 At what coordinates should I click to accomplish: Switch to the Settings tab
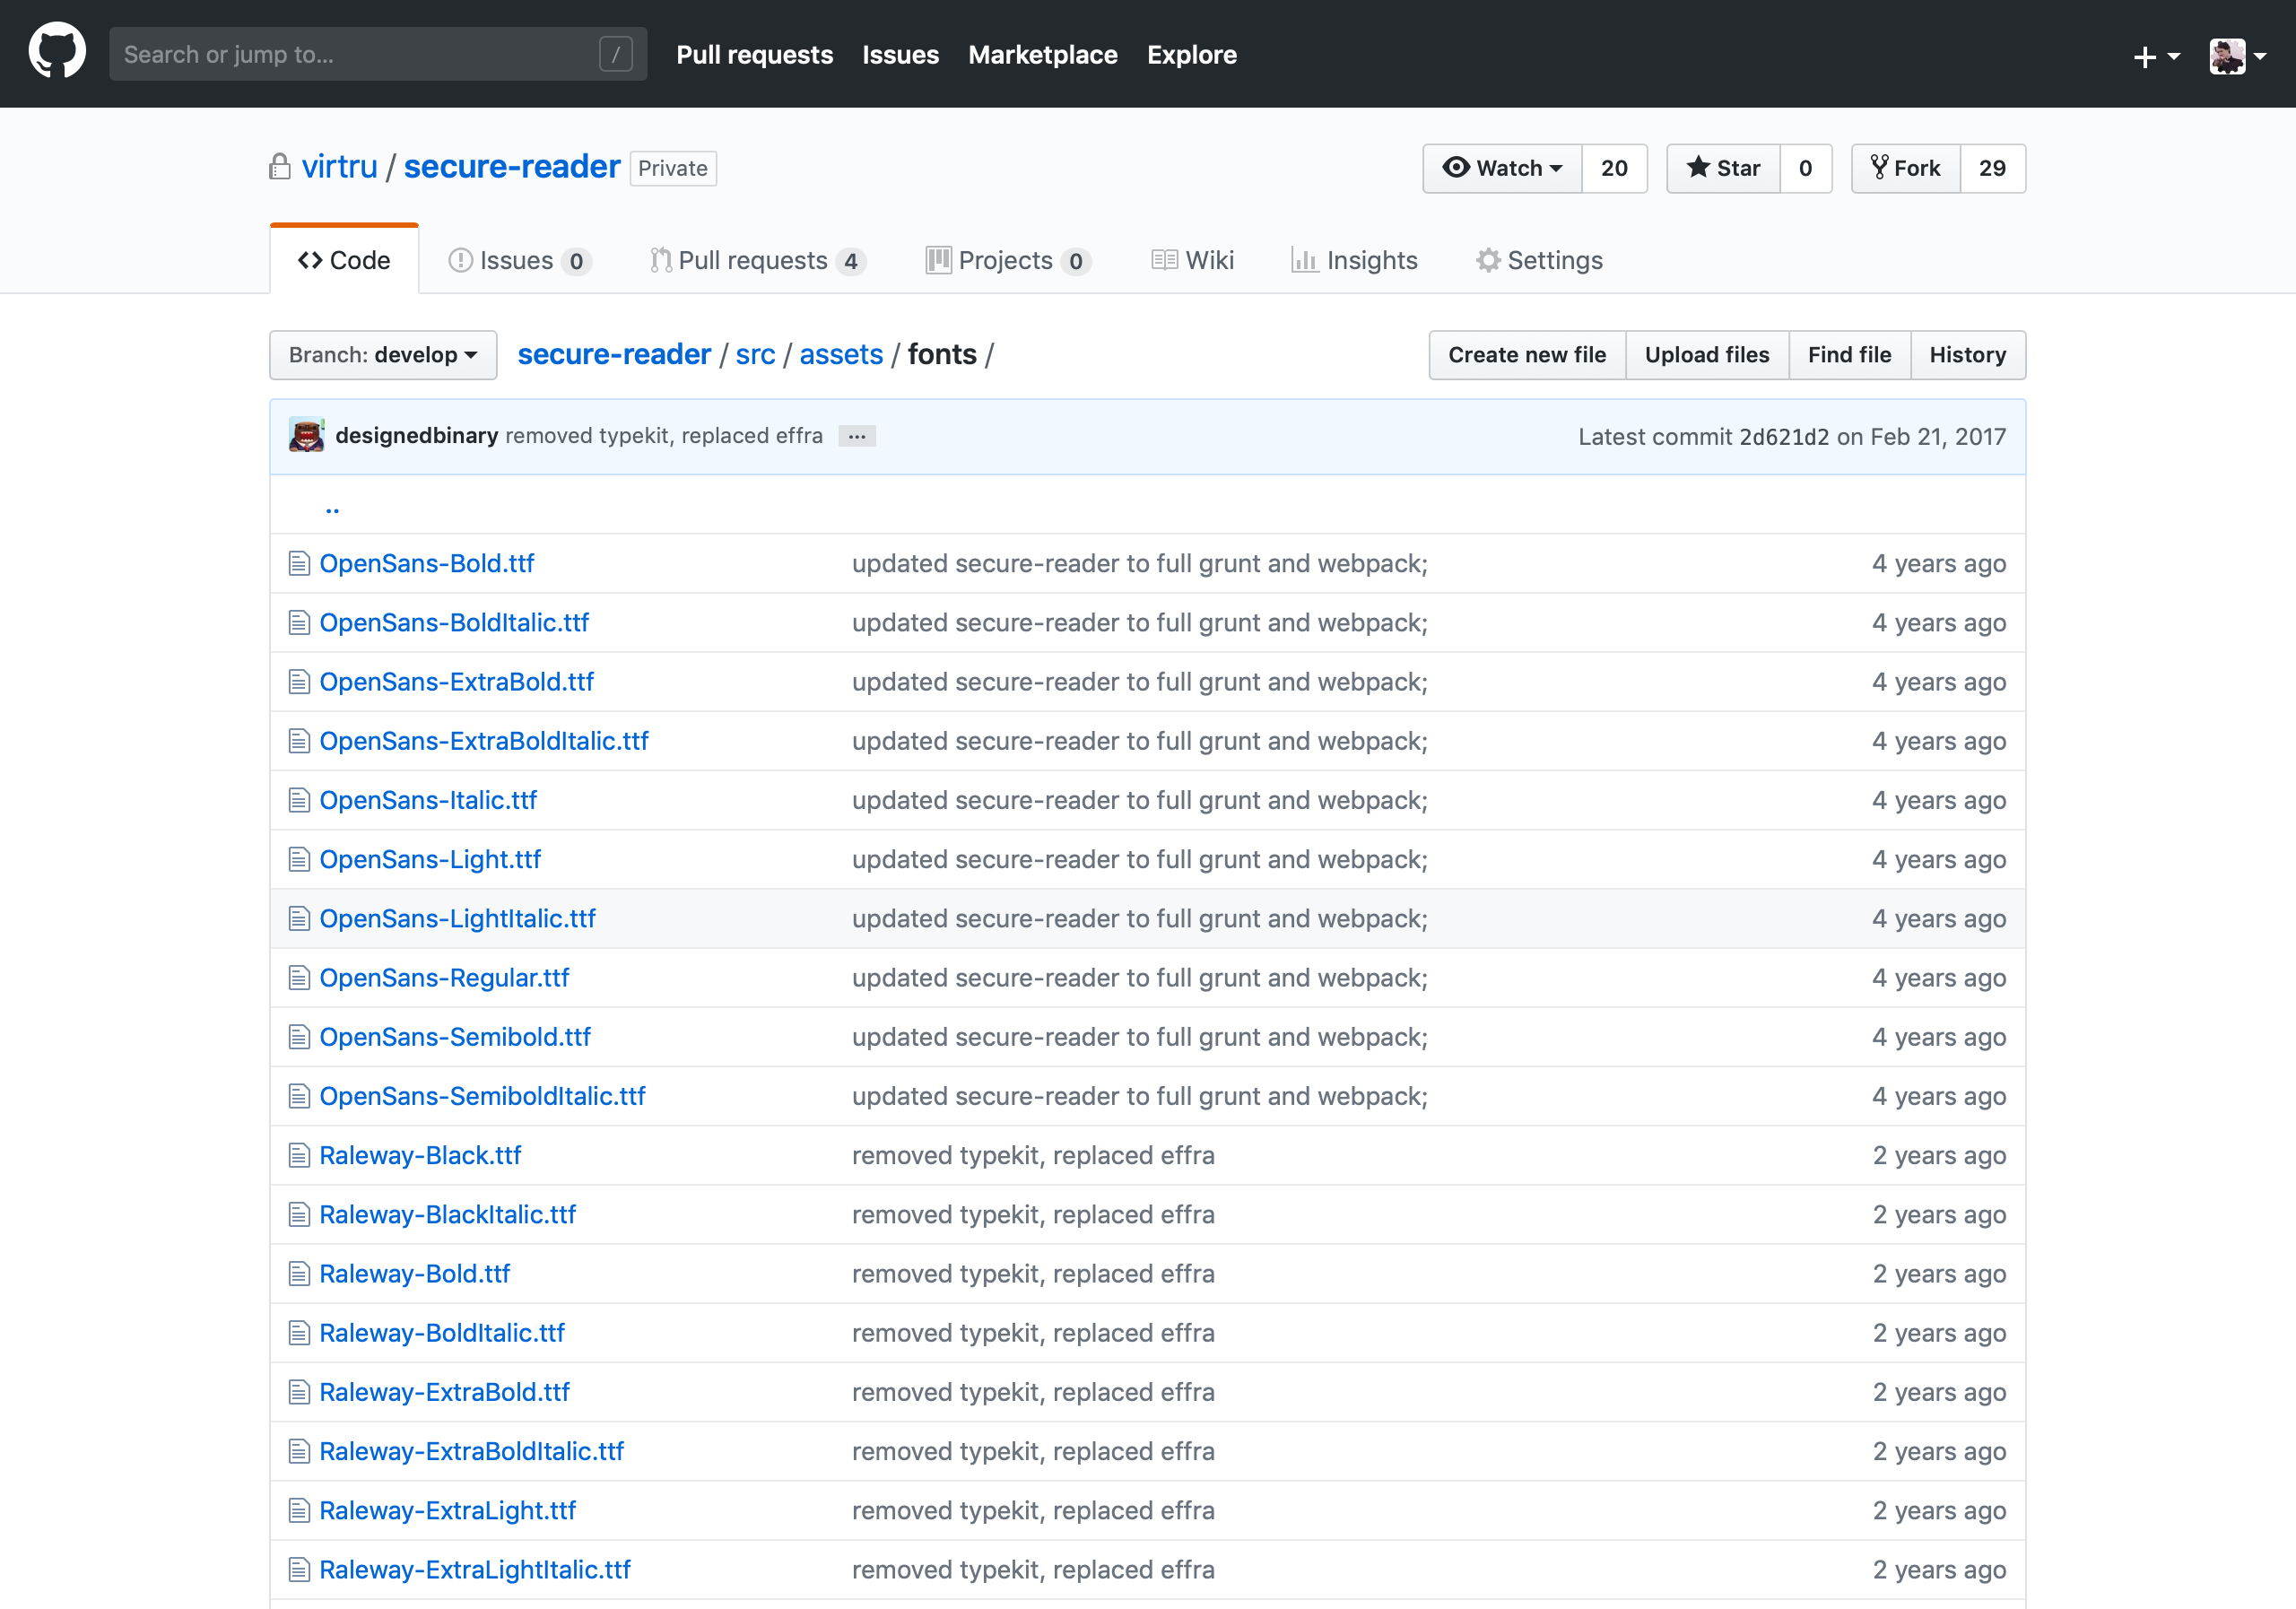click(1540, 260)
